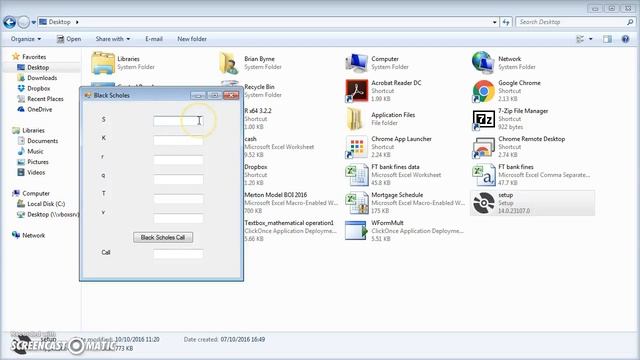Open Local Disk (C:) in sidebar
640x360 pixels.
coord(46,204)
